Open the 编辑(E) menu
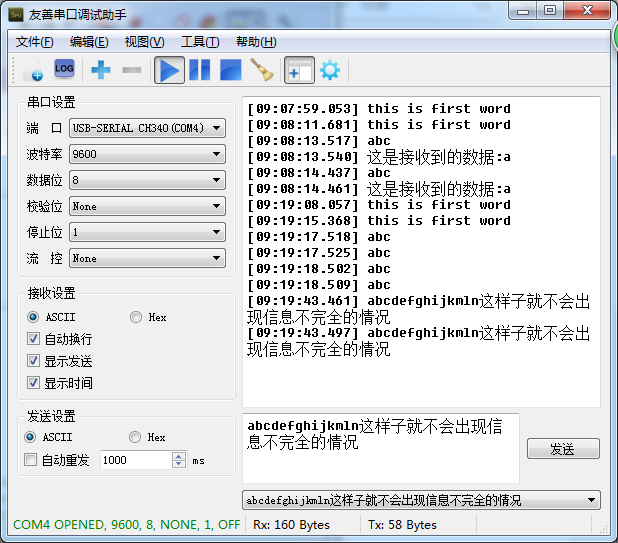 (89, 42)
